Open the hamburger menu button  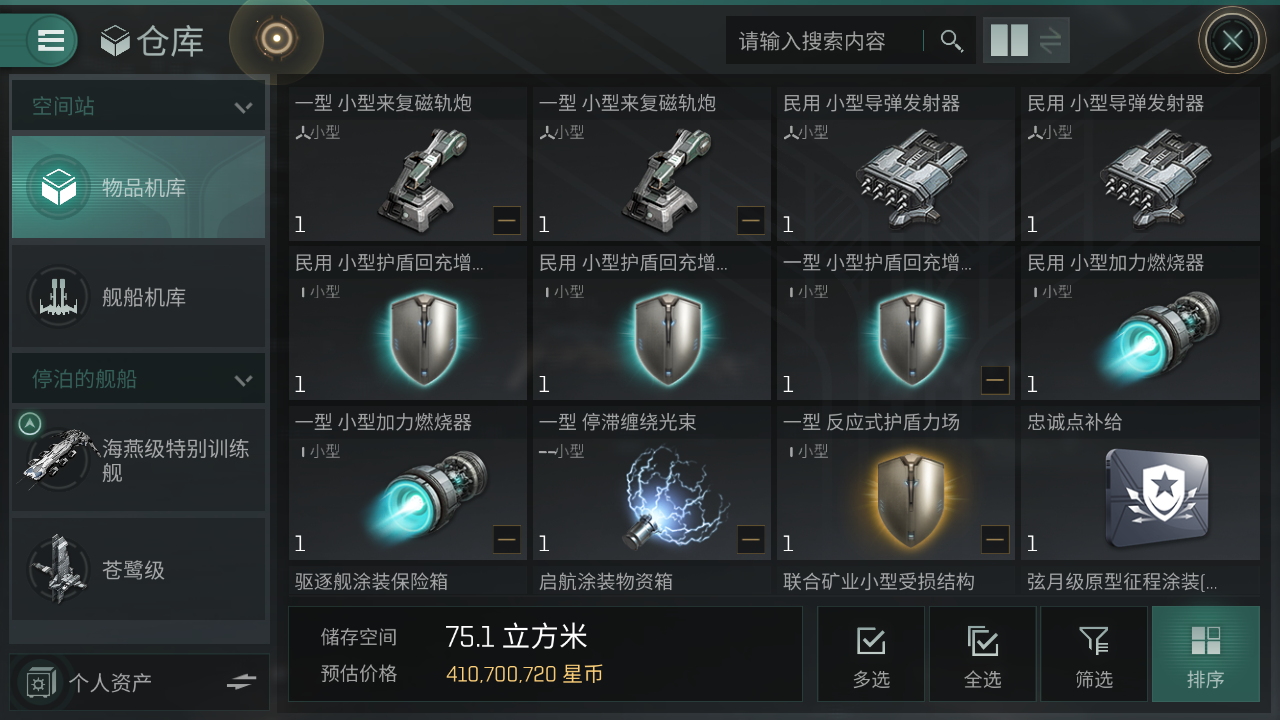point(50,40)
